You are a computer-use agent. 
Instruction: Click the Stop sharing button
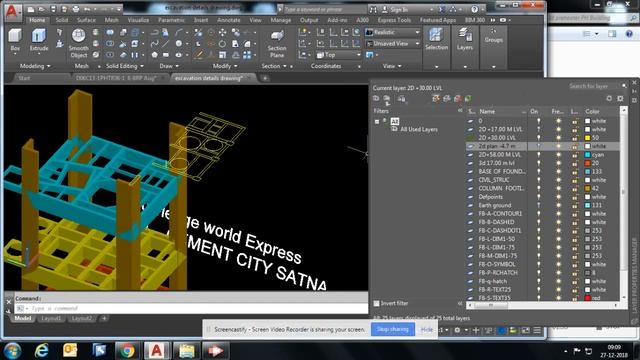[393, 329]
